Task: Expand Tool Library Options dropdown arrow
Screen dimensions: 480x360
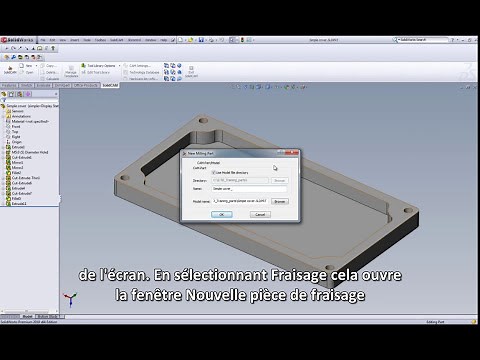Action: pos(119,66)
